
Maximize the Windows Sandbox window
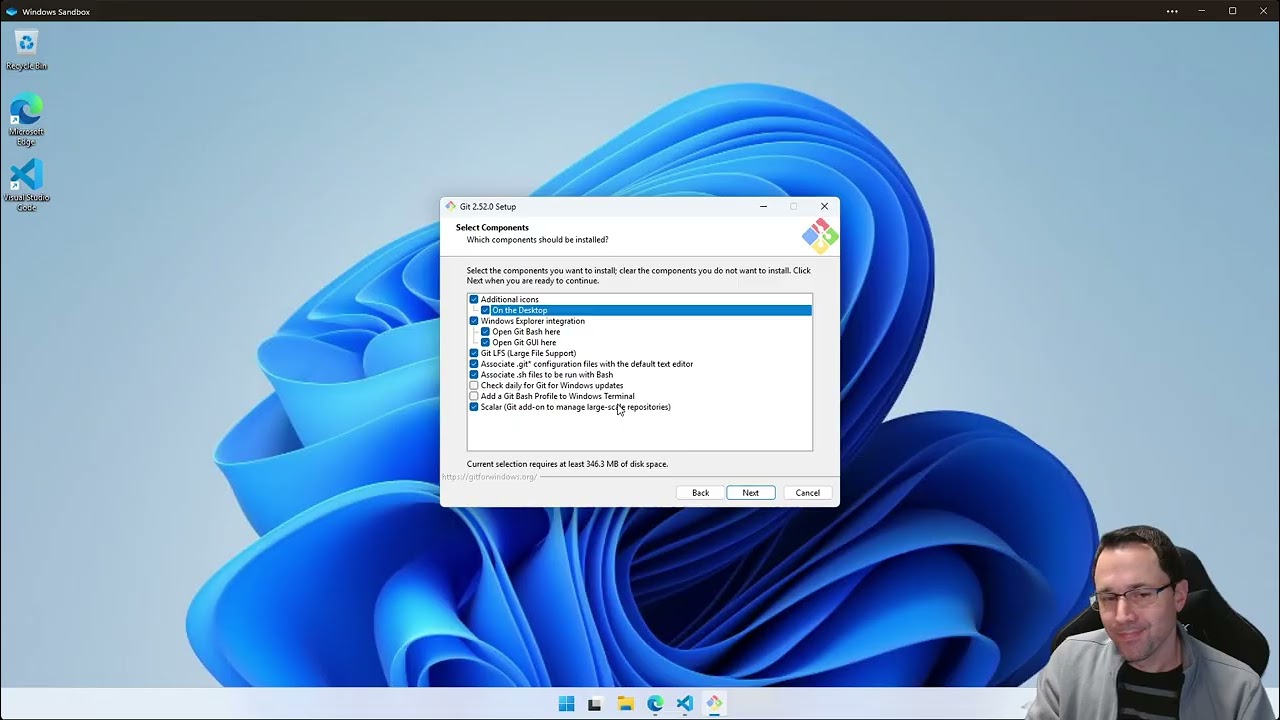[x=1233, y=11]
